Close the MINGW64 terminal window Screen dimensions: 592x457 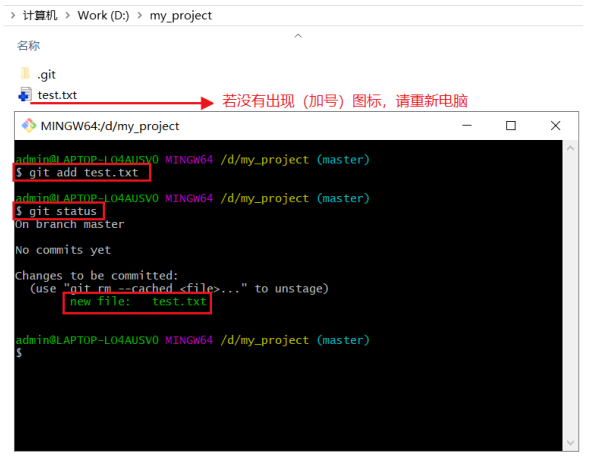(555, 125)
